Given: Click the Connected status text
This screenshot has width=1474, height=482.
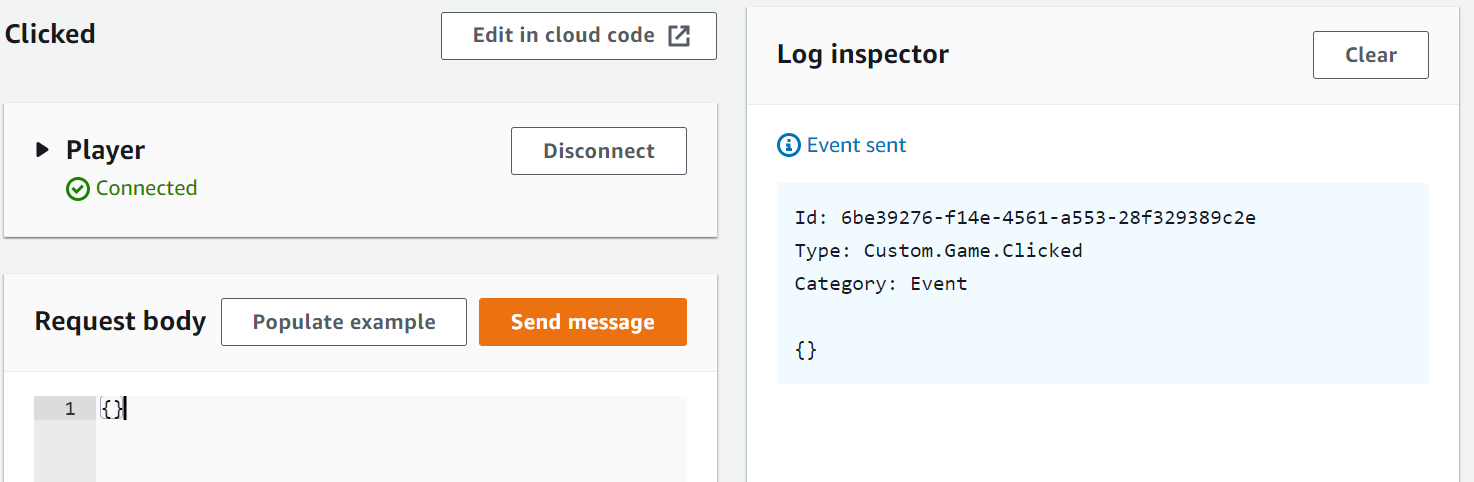Looking at the screenshot, I should [146, 188].
